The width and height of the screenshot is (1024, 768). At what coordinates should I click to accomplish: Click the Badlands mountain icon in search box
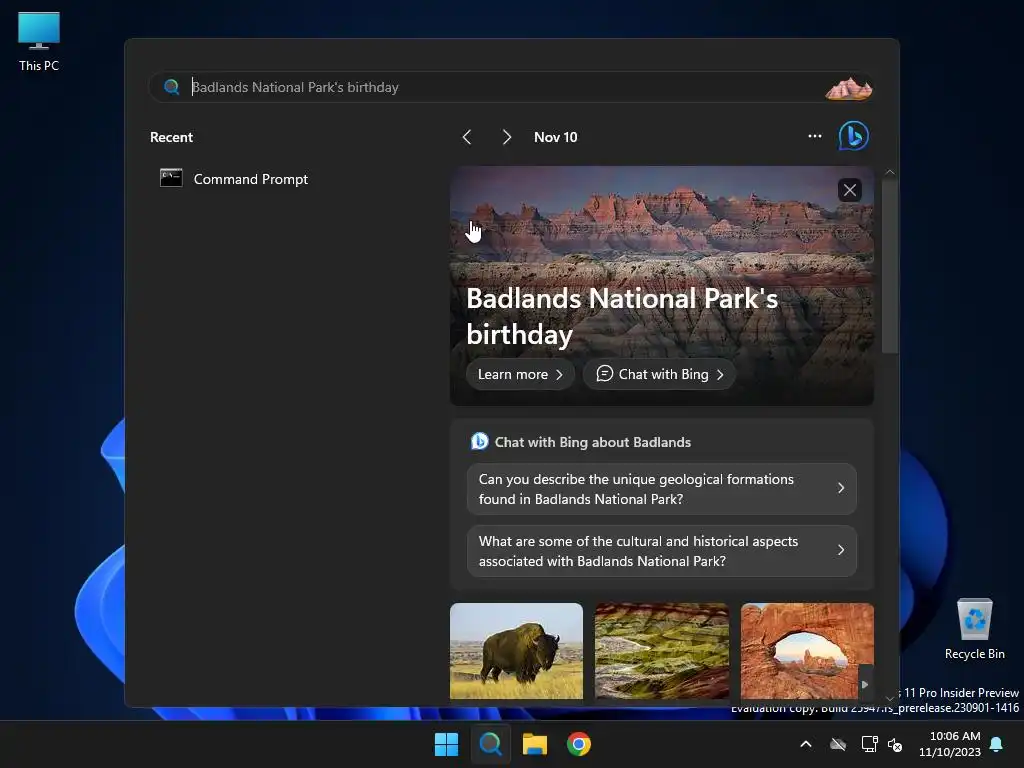(x=848, y=88)
